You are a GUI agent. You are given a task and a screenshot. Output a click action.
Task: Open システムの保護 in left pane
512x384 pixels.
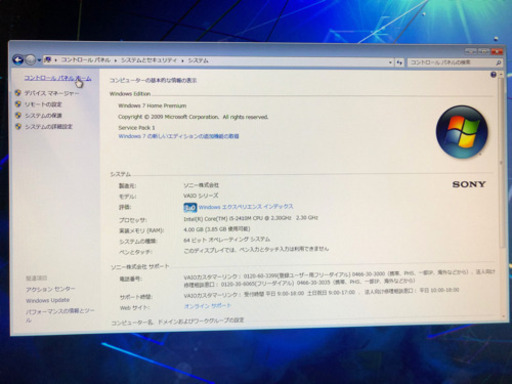coord(43,116)
